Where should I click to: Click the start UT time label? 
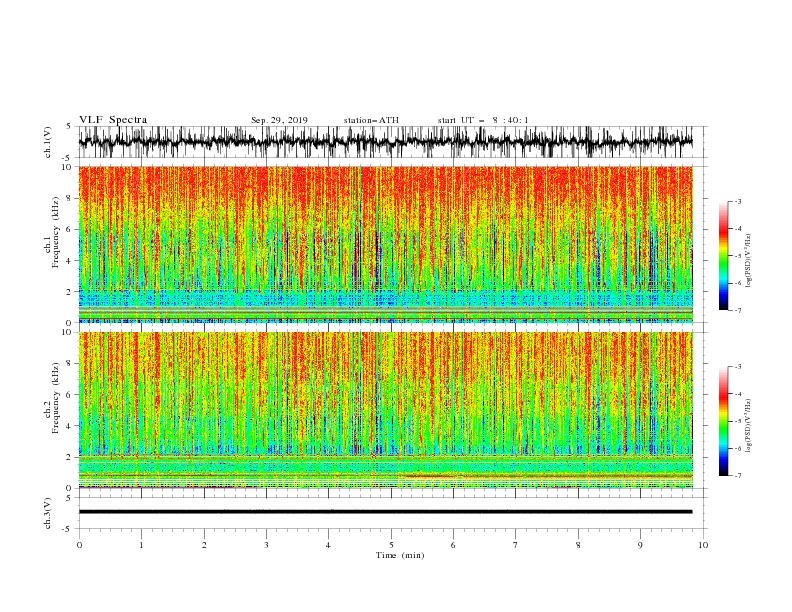tap(483, 120)
